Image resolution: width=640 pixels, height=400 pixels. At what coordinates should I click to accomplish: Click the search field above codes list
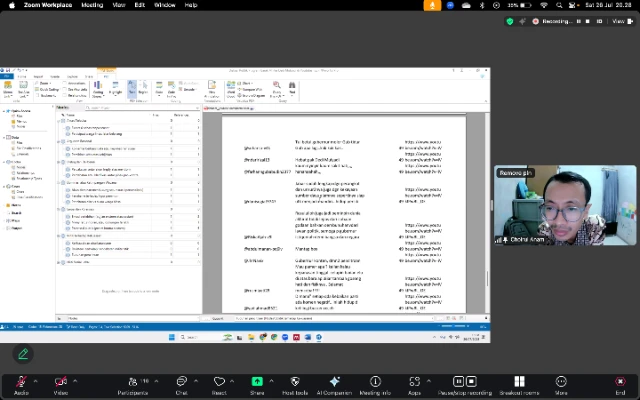point(142,108)
